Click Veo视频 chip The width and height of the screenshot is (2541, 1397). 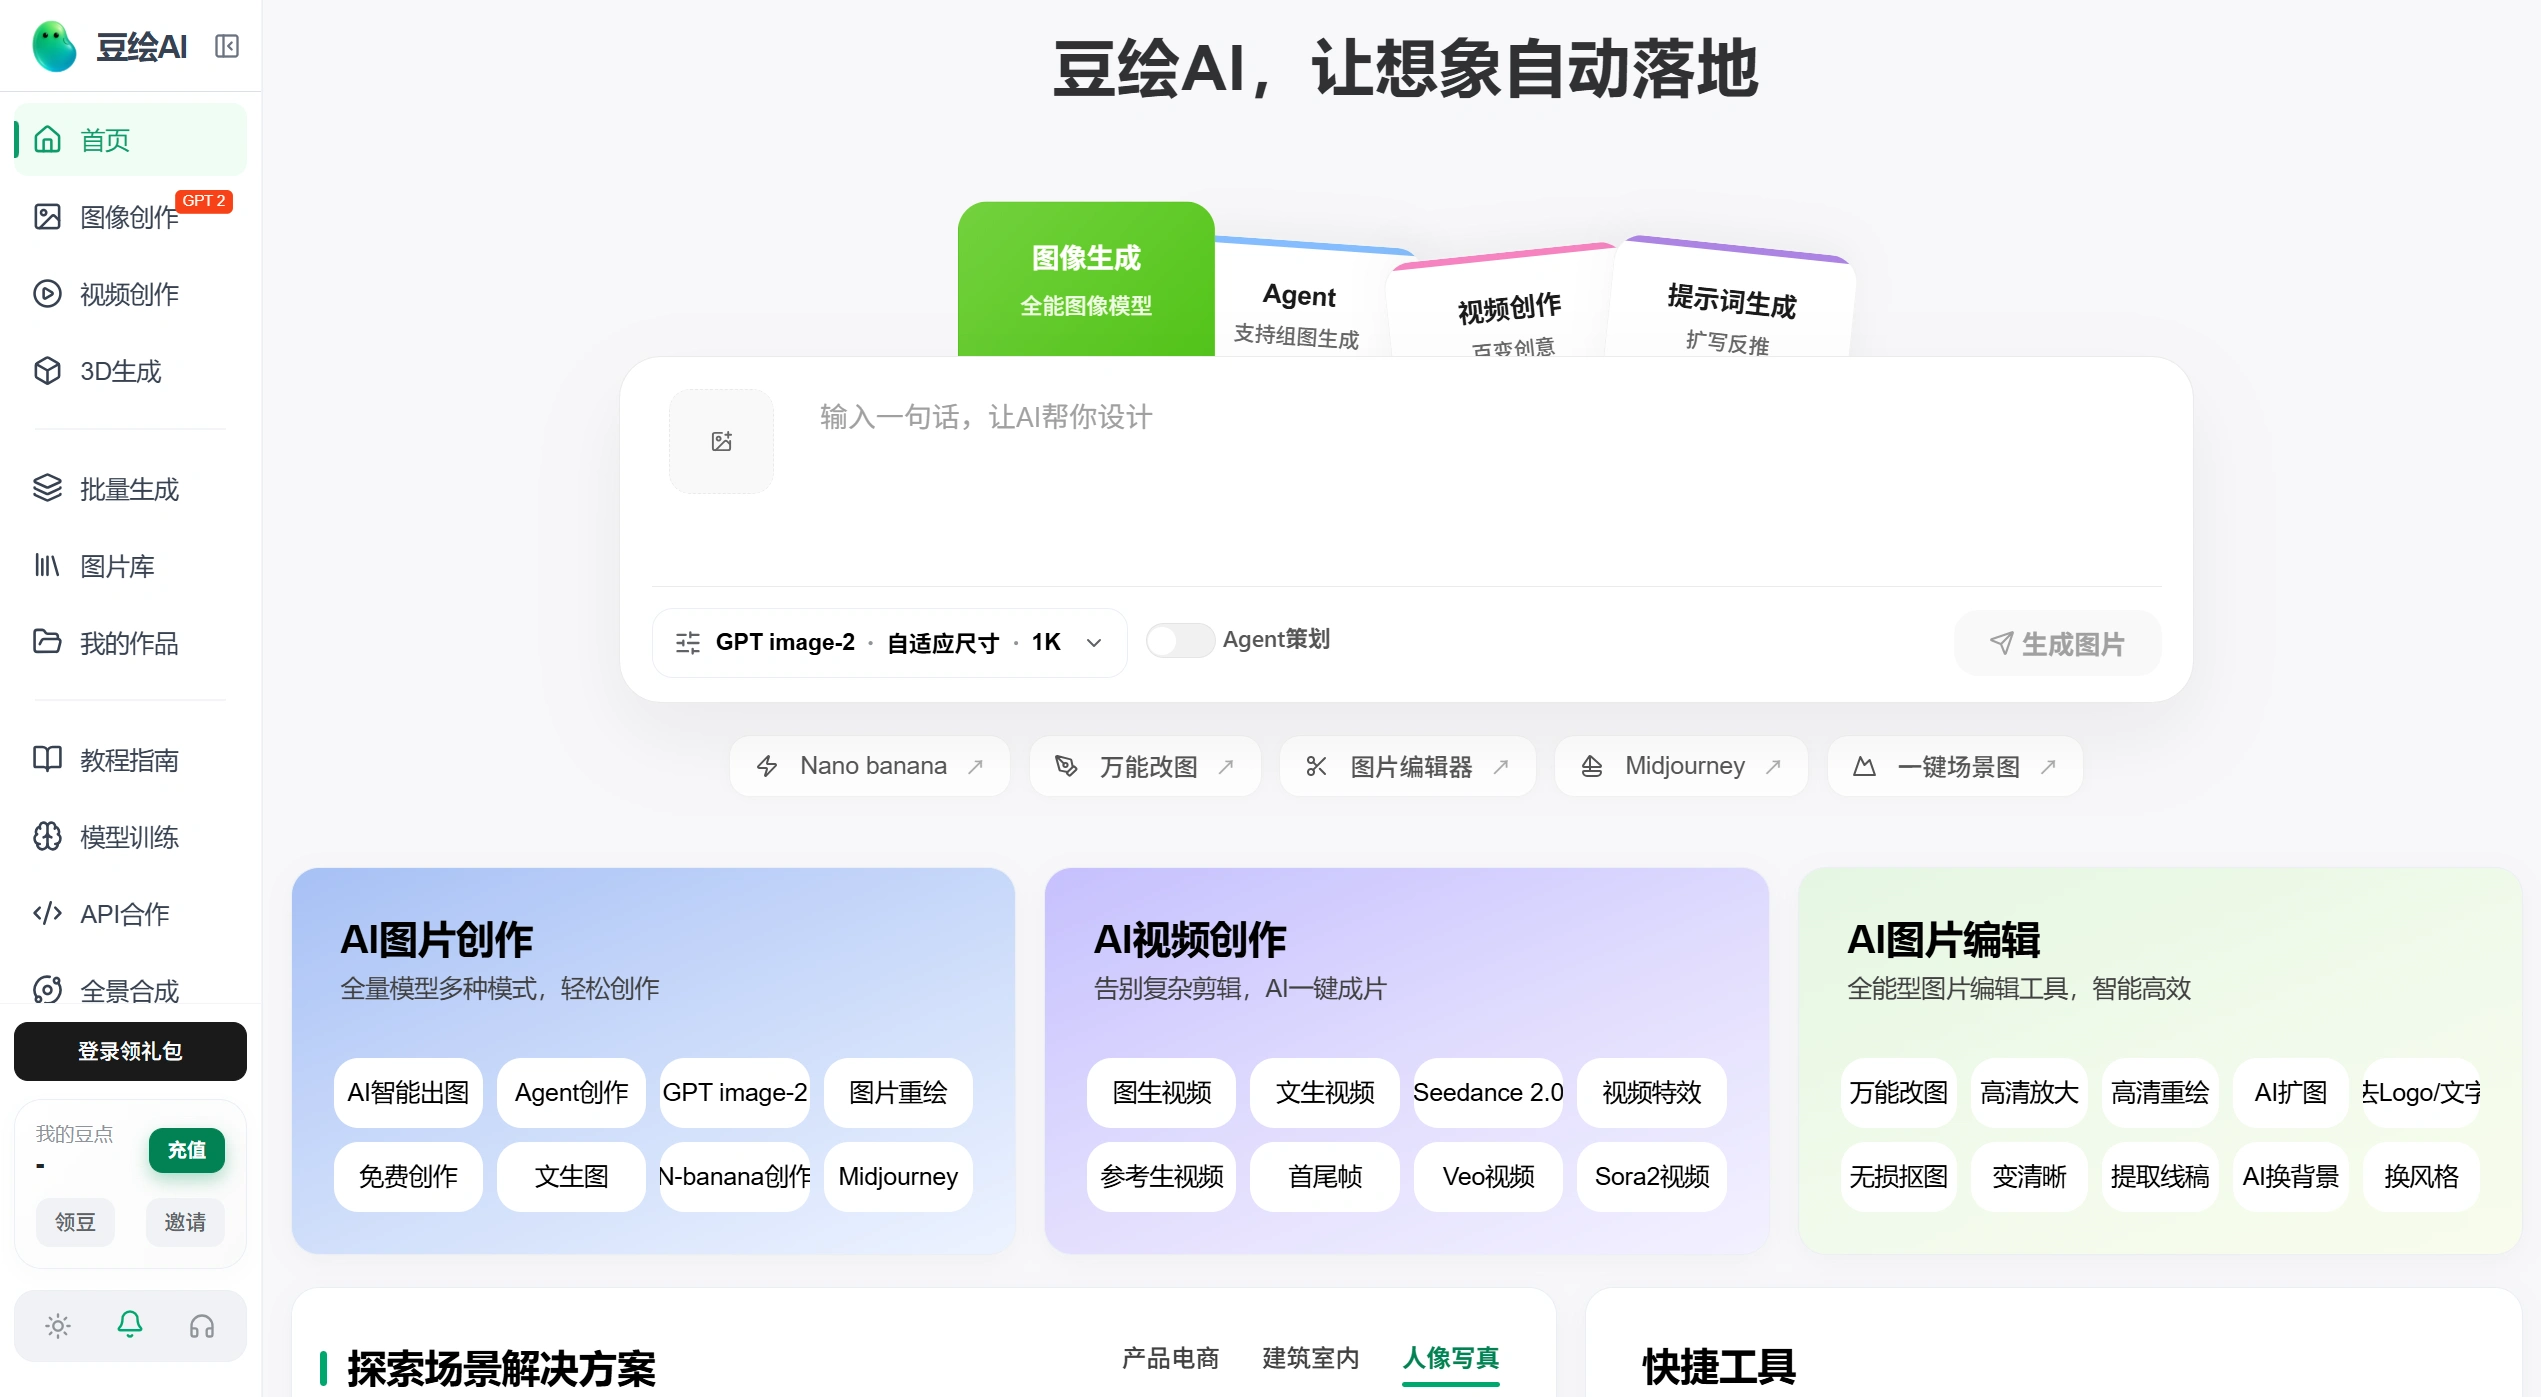(x=1488, y=1176)
